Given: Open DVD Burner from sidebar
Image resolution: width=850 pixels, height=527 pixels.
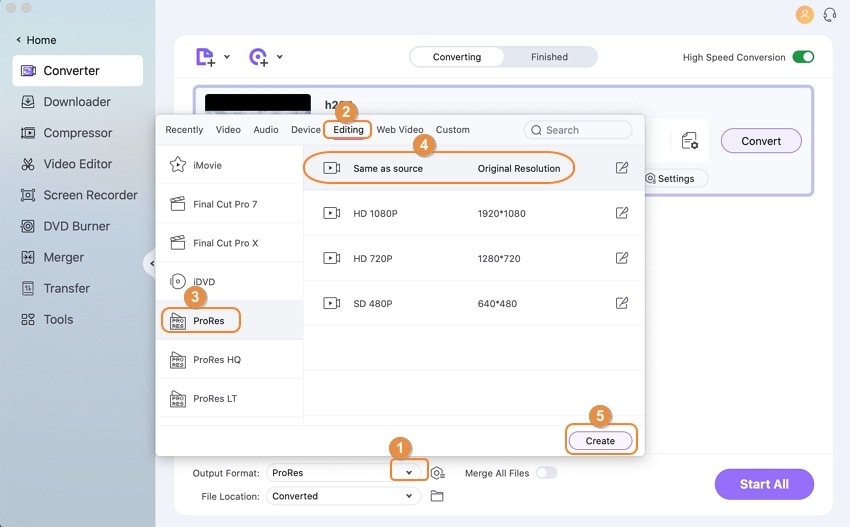Looking at the screenshot, I should (78, 226).
